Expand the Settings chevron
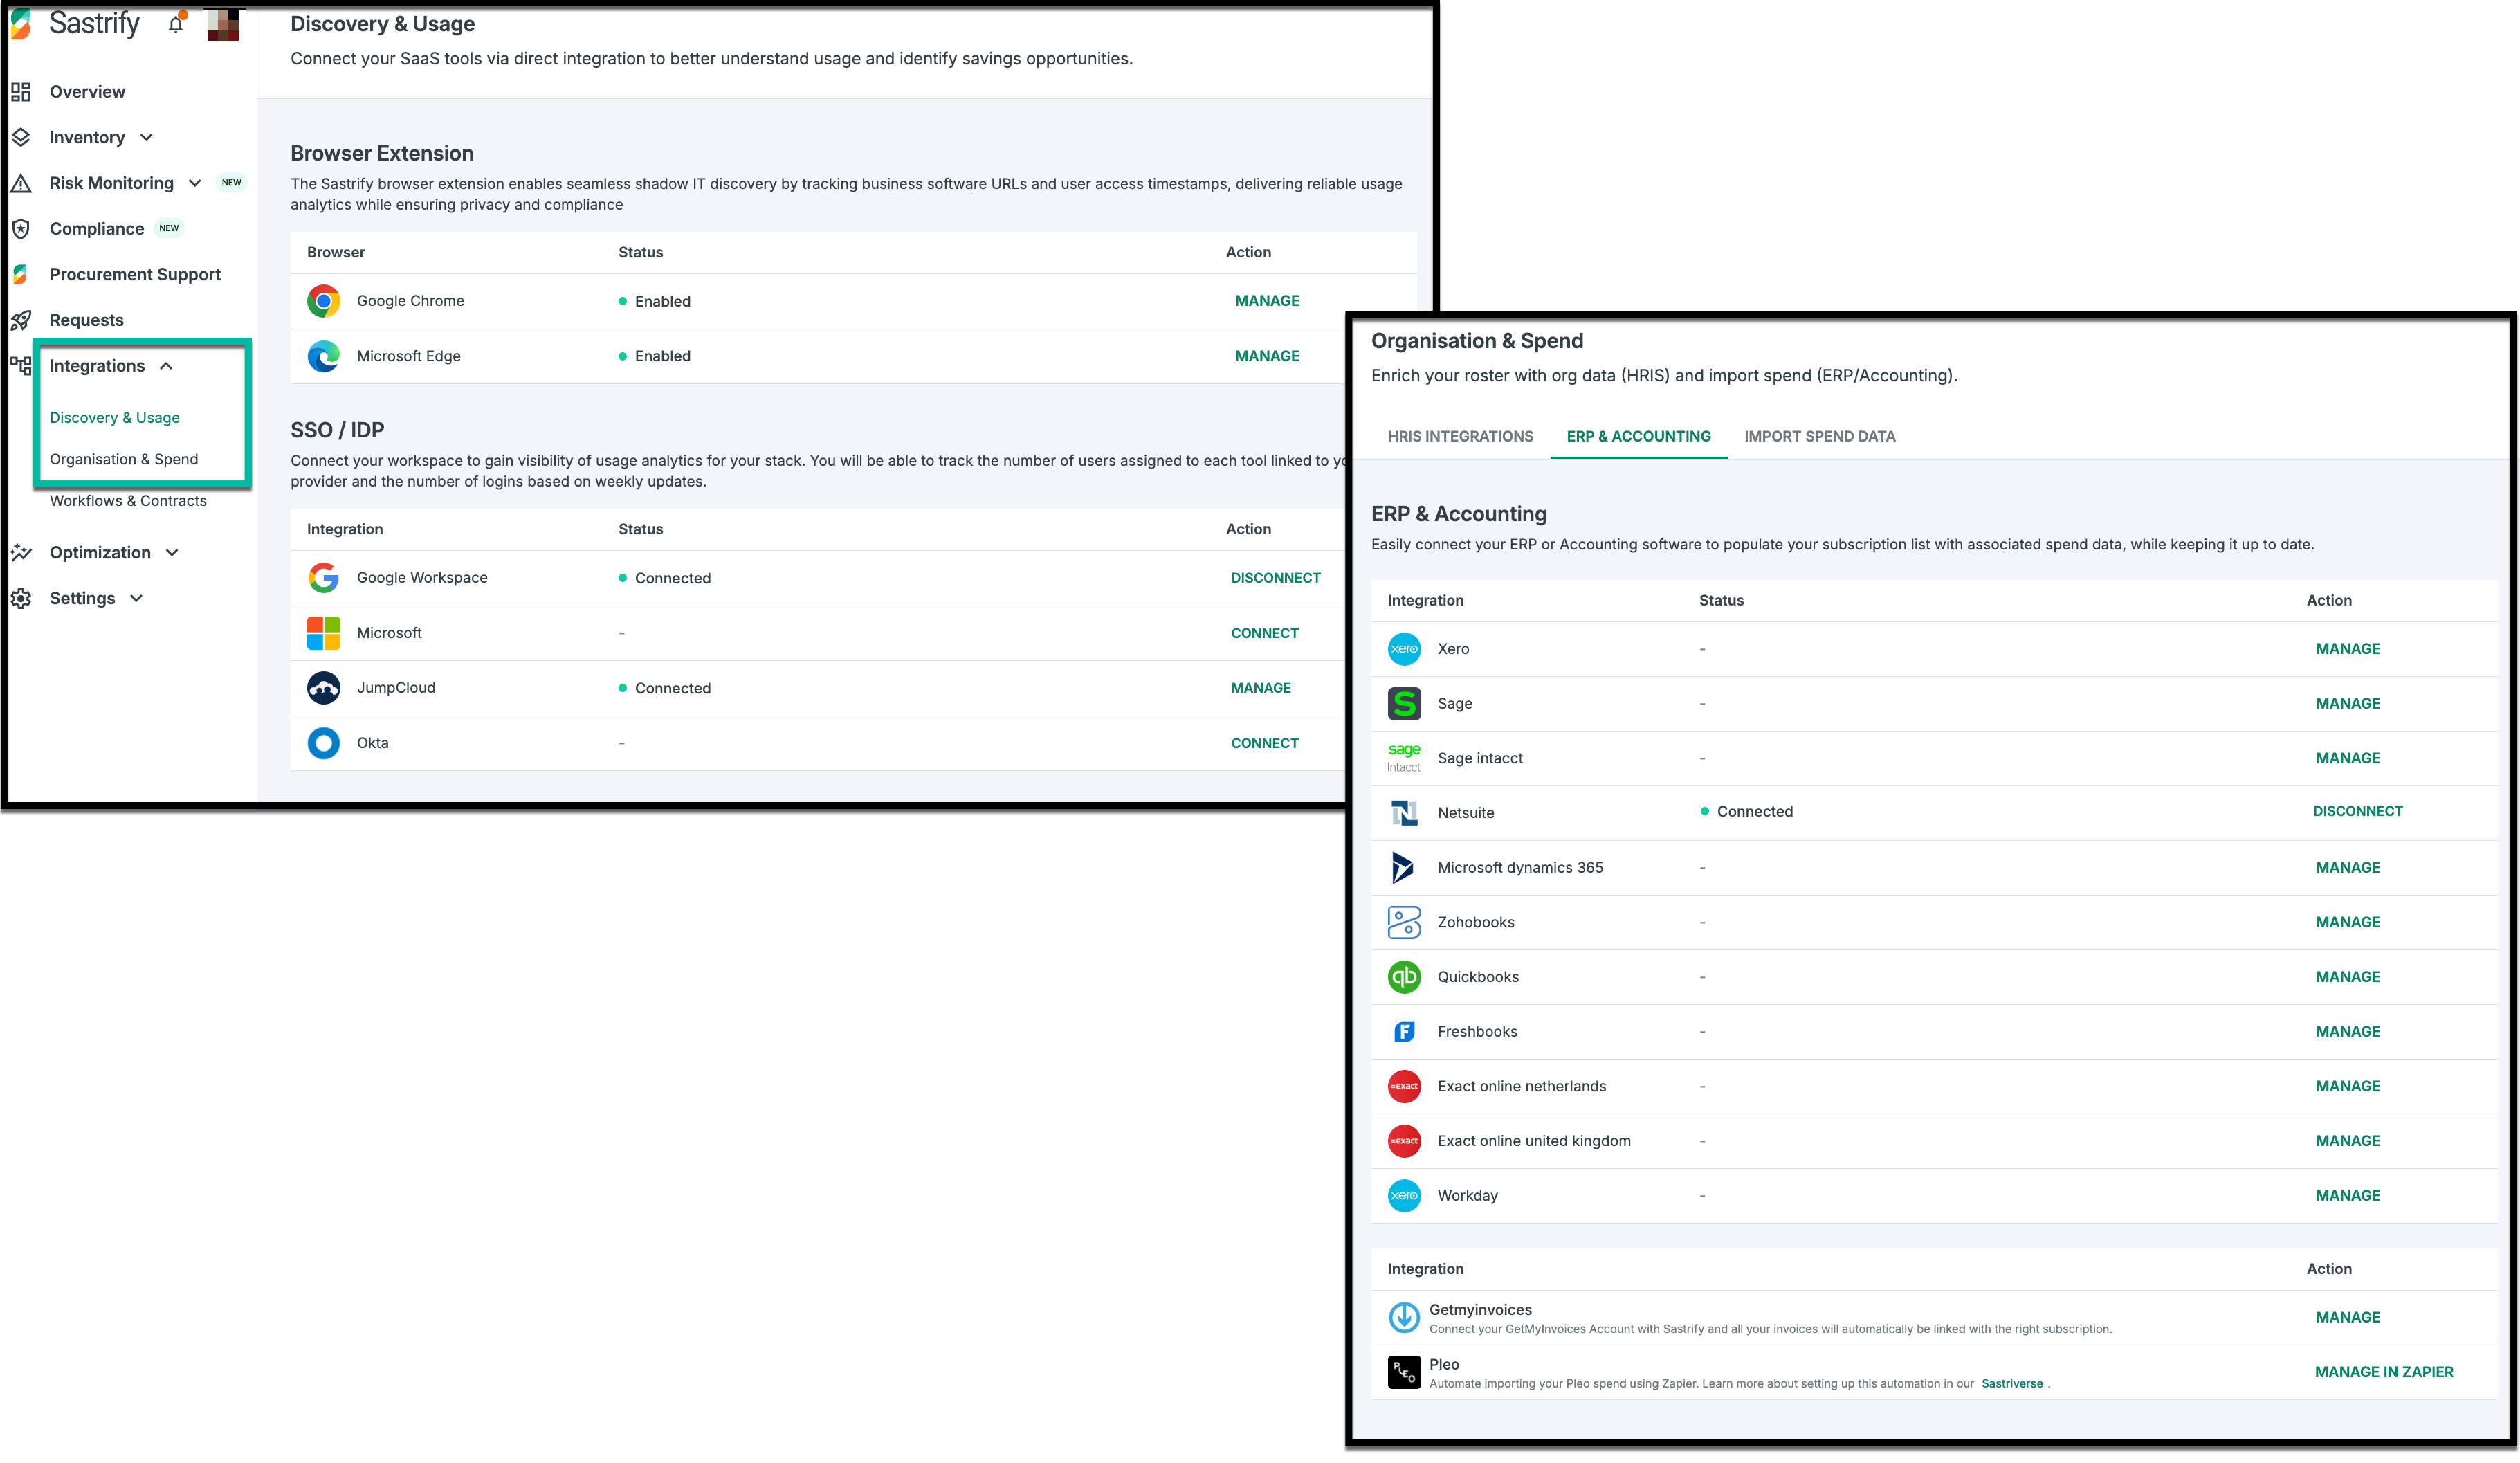The height and width of the screenshot is (1463, 2520). click(136, 598)
